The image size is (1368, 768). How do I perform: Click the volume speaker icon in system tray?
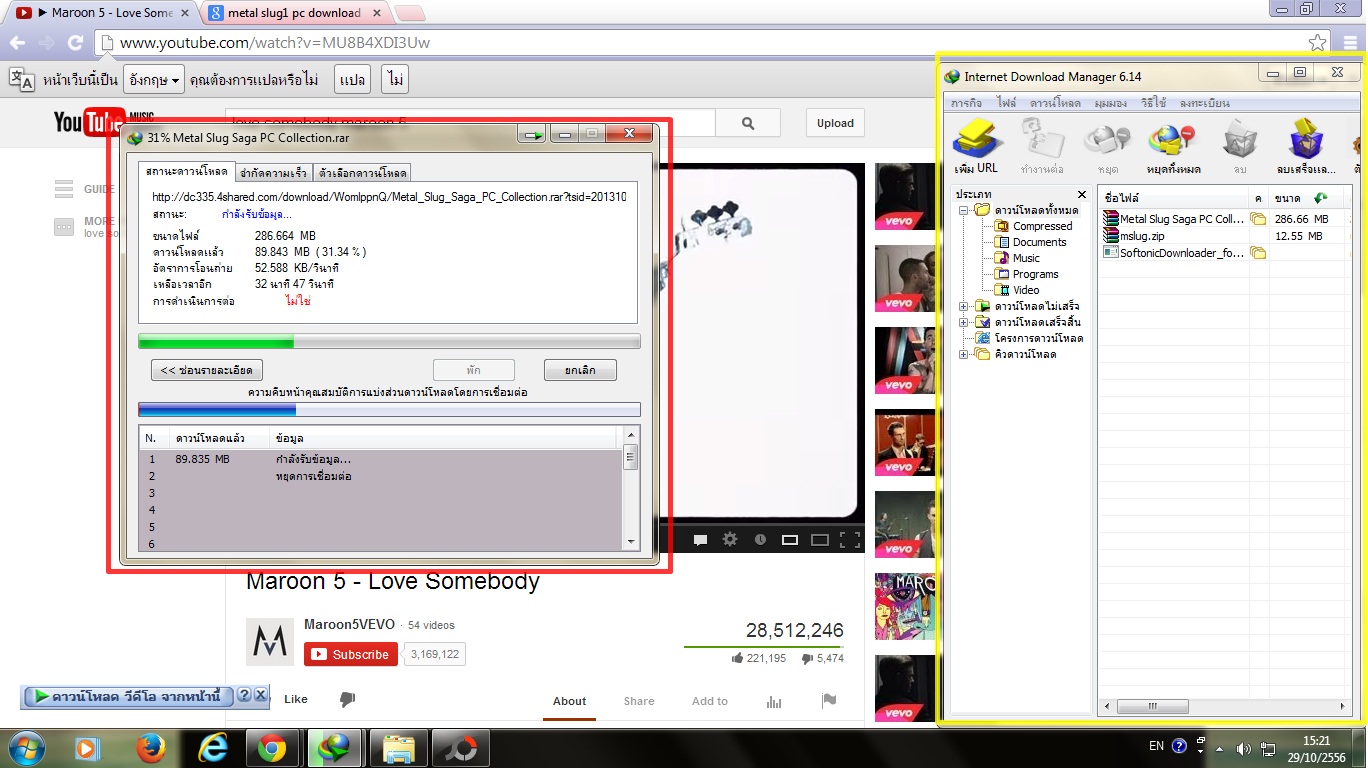(1243, 748)
